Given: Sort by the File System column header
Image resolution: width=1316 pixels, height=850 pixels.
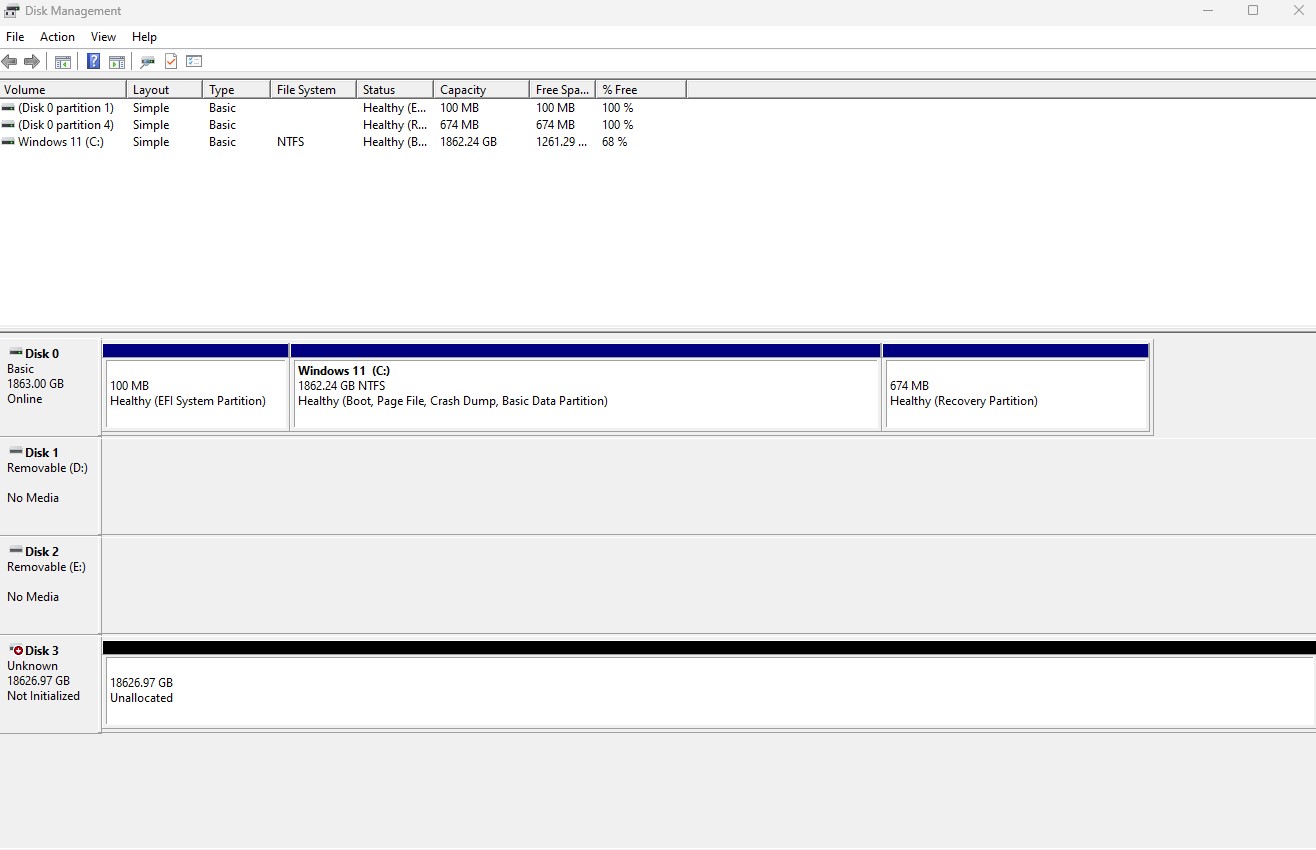Looking at the screenshot, I should coord(313,90).
